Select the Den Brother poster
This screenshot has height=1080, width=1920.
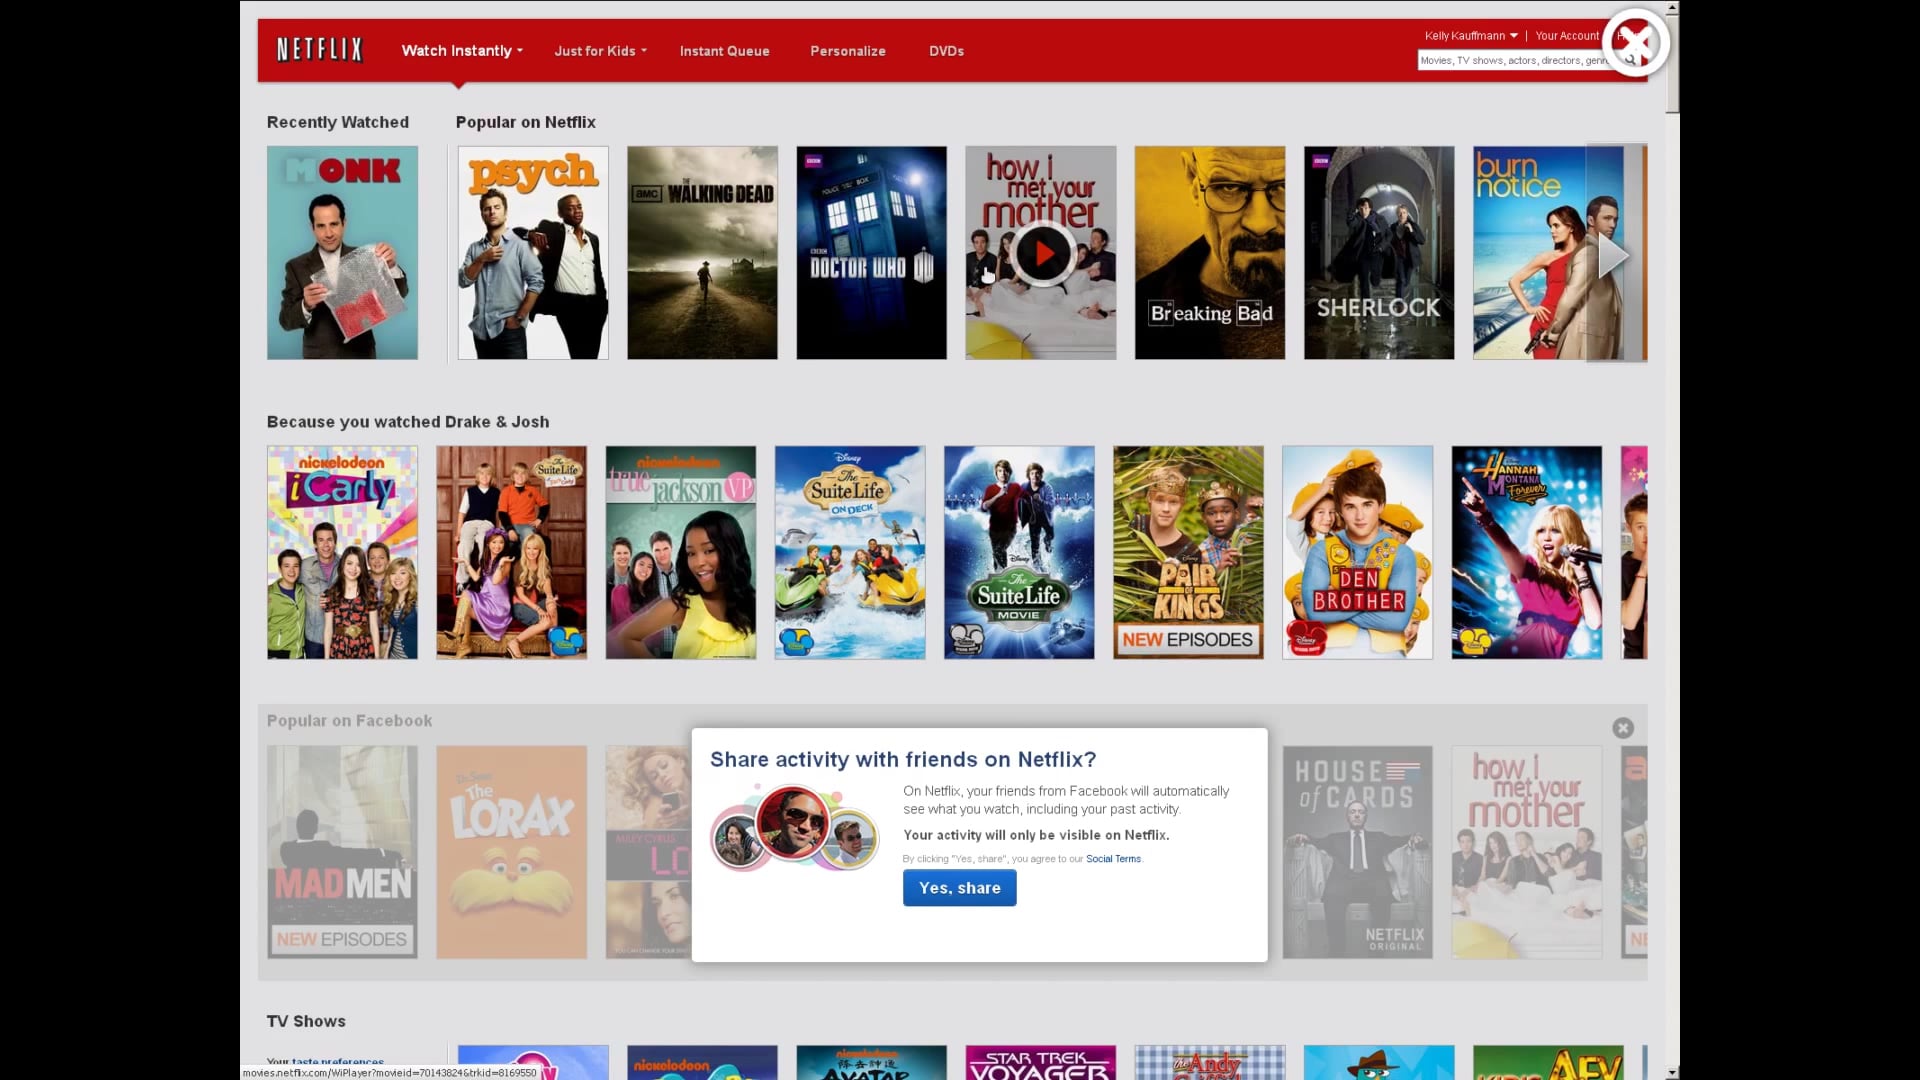(1357, 553)
